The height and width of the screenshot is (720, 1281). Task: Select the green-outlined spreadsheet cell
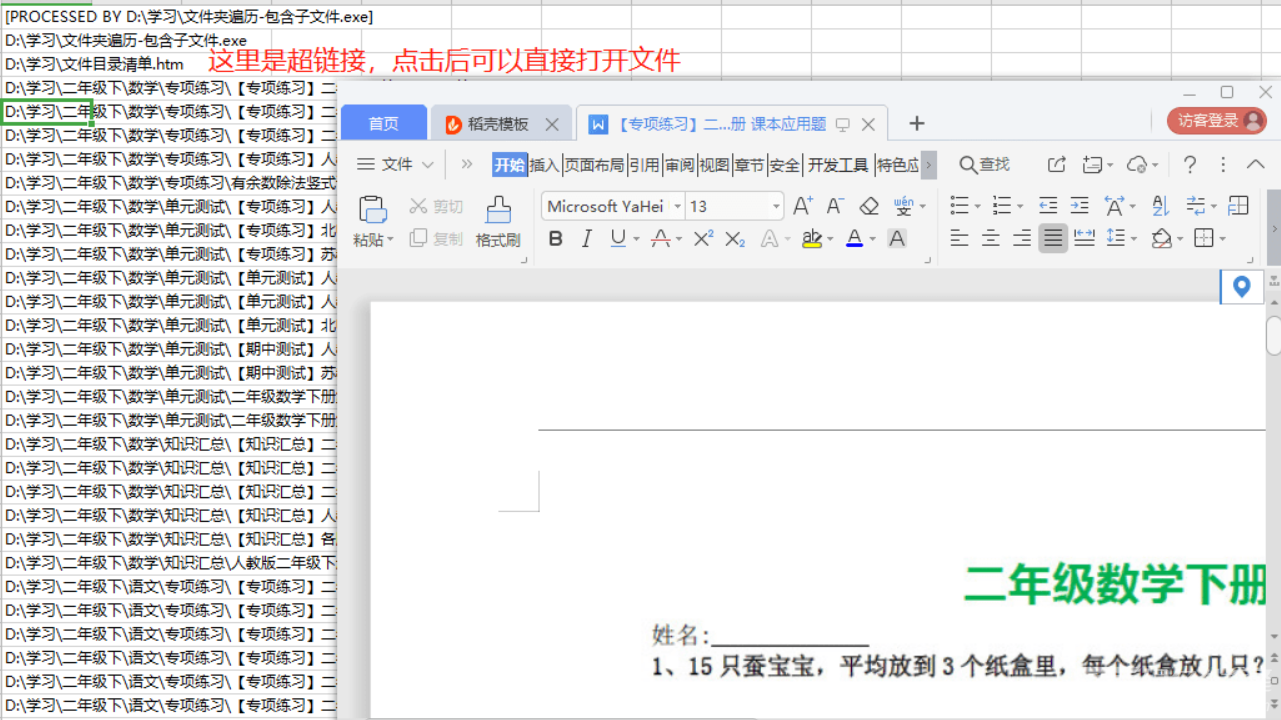pos(47,111)
